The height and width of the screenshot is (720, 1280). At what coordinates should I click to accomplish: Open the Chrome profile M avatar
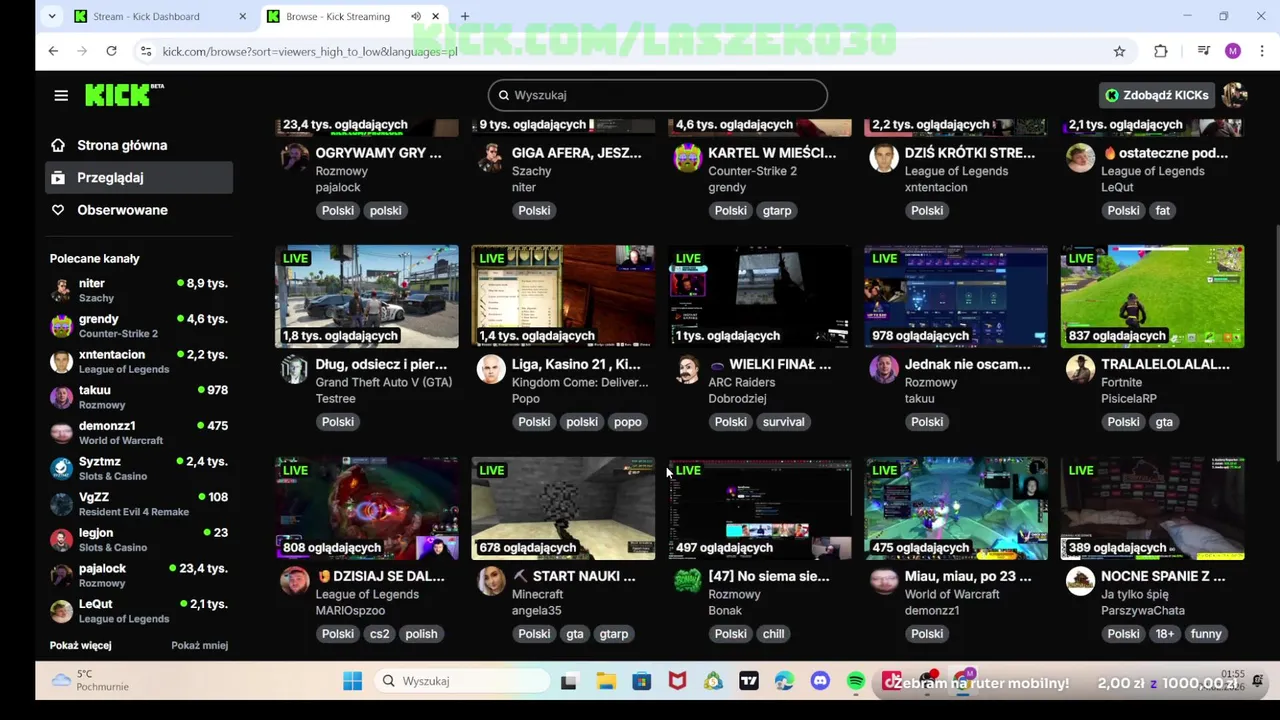(x=1232, y=51)
